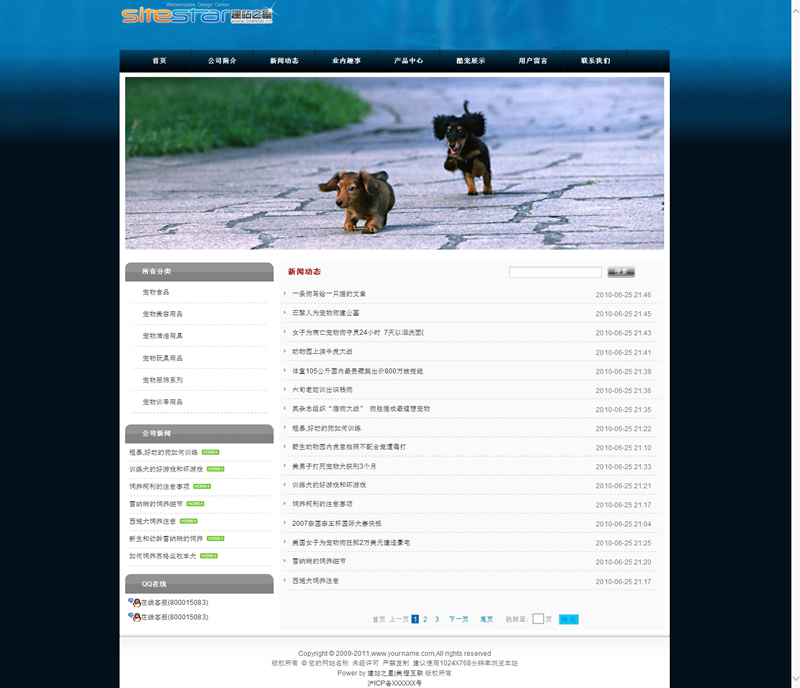Click the blue jump button in pagination
This screenshot has width=800, height=688.
[568, 619]
